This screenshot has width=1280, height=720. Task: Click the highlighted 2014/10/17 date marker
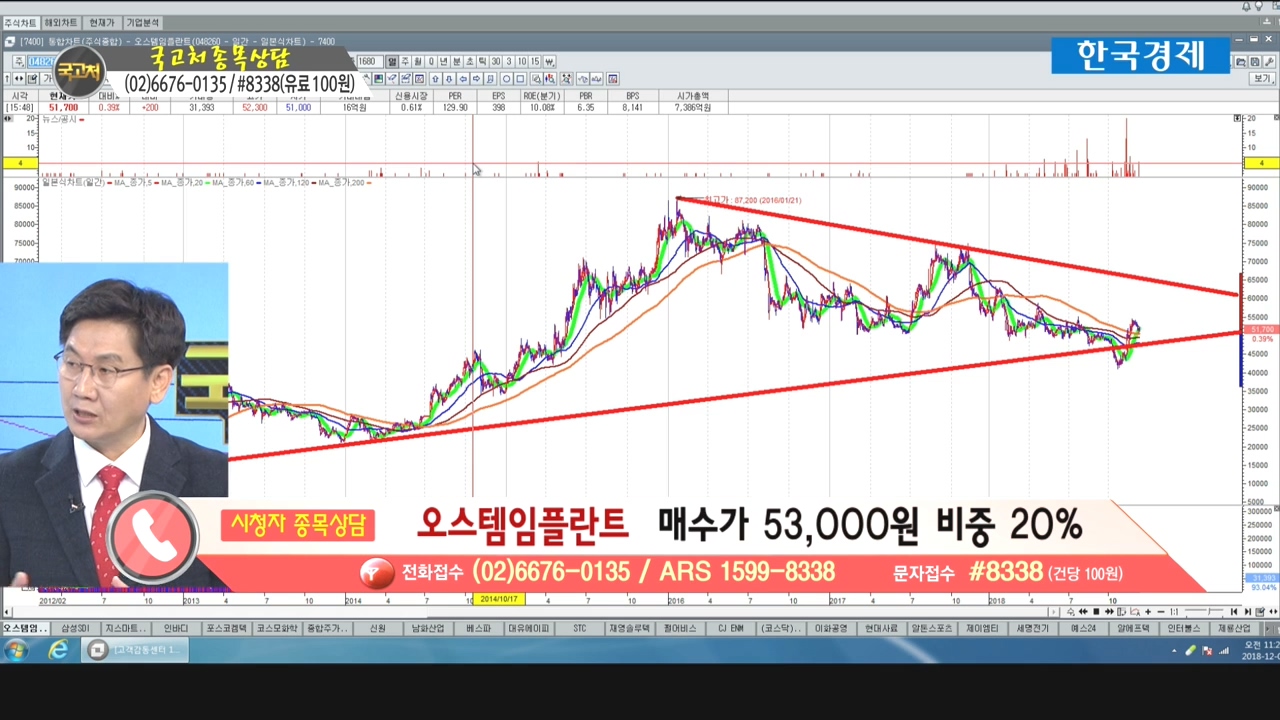[x=497, y=599]
